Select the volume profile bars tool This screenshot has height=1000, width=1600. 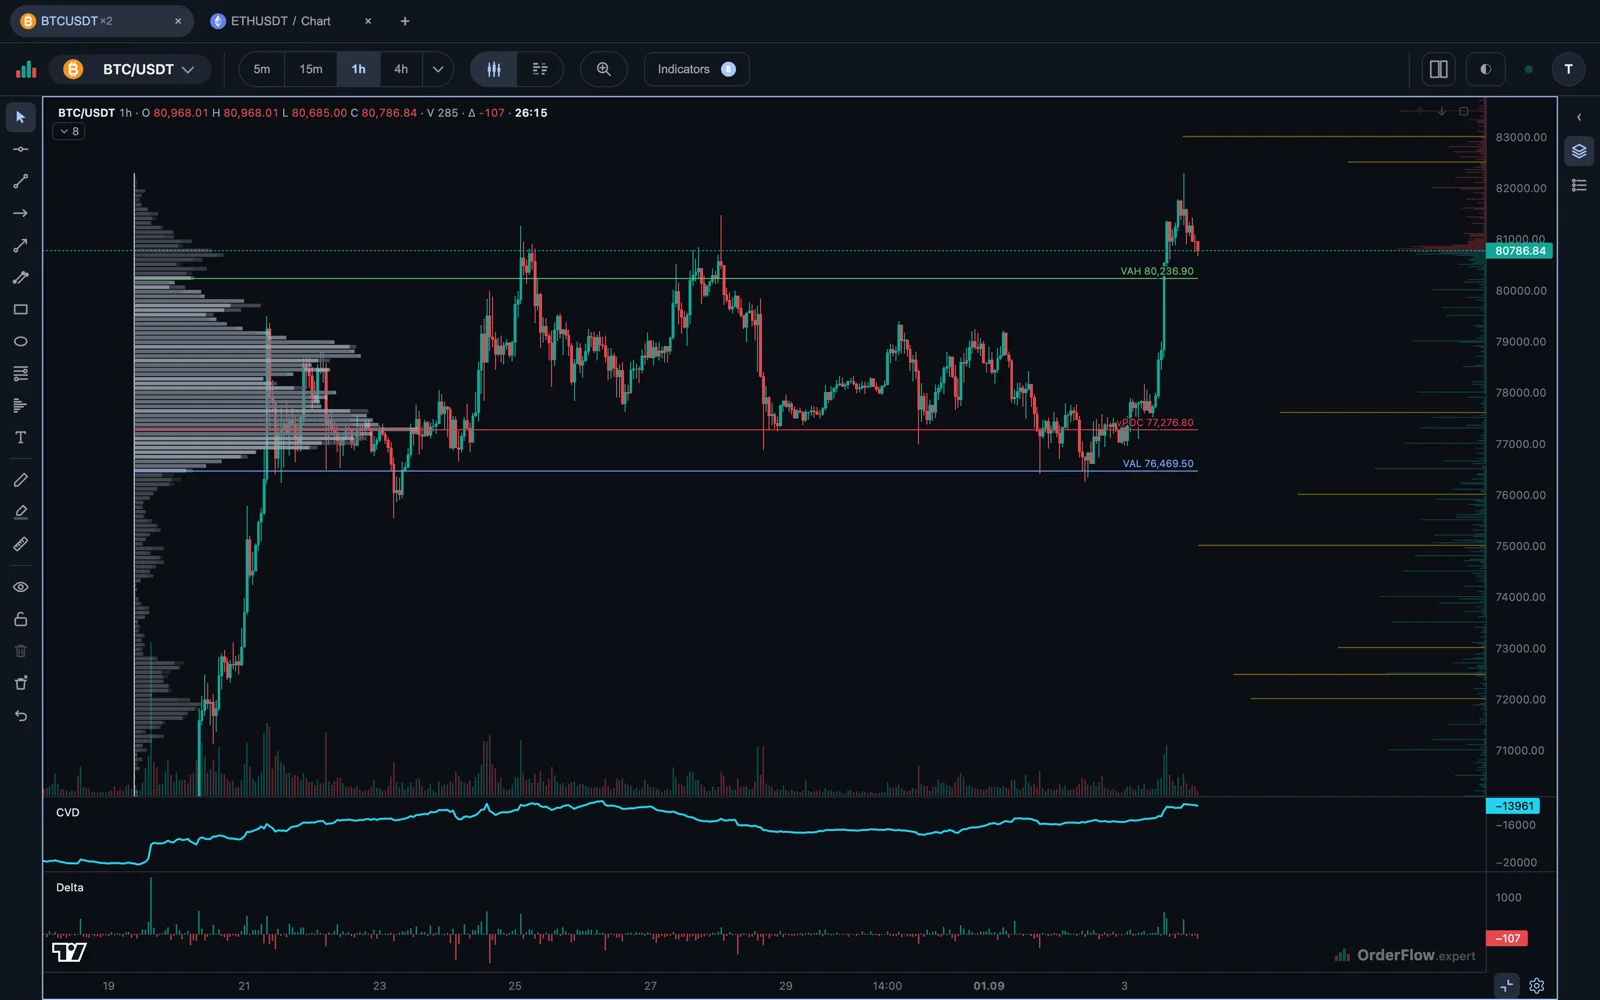[x=21, y=405]
